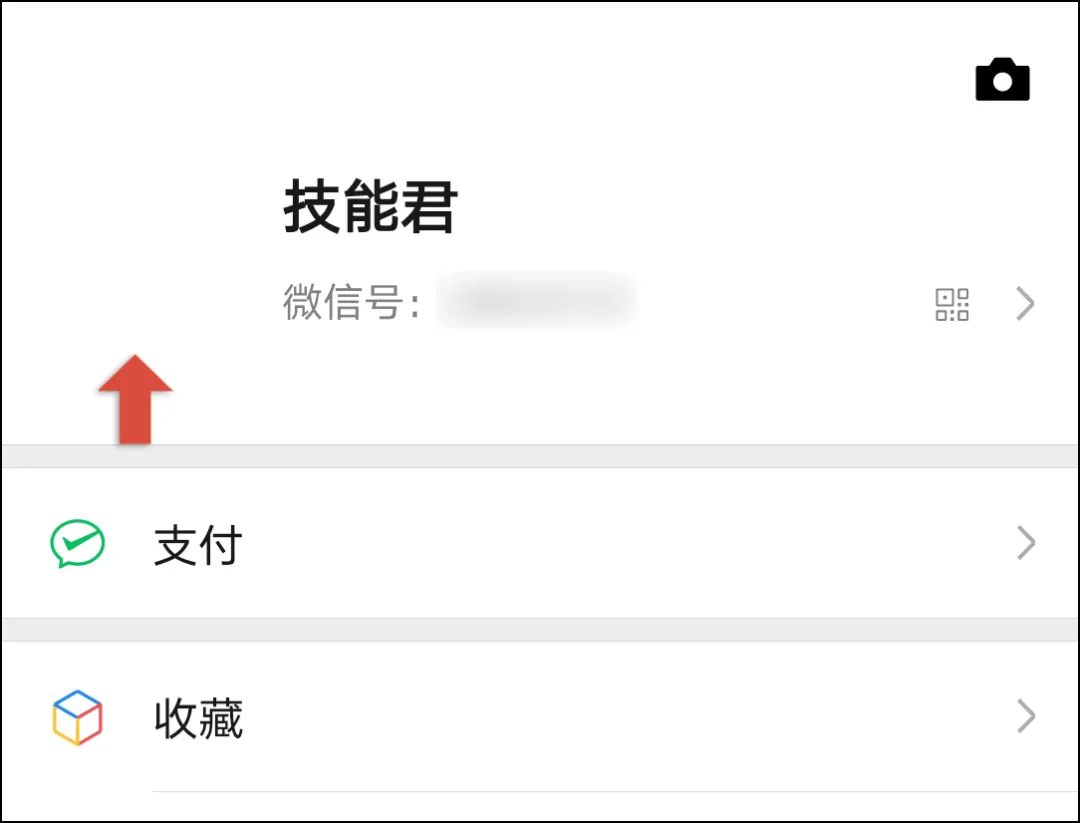The width and height of the screenshot is (1080, 823).
Task: Tap the username 技能君
Action: 371,205
